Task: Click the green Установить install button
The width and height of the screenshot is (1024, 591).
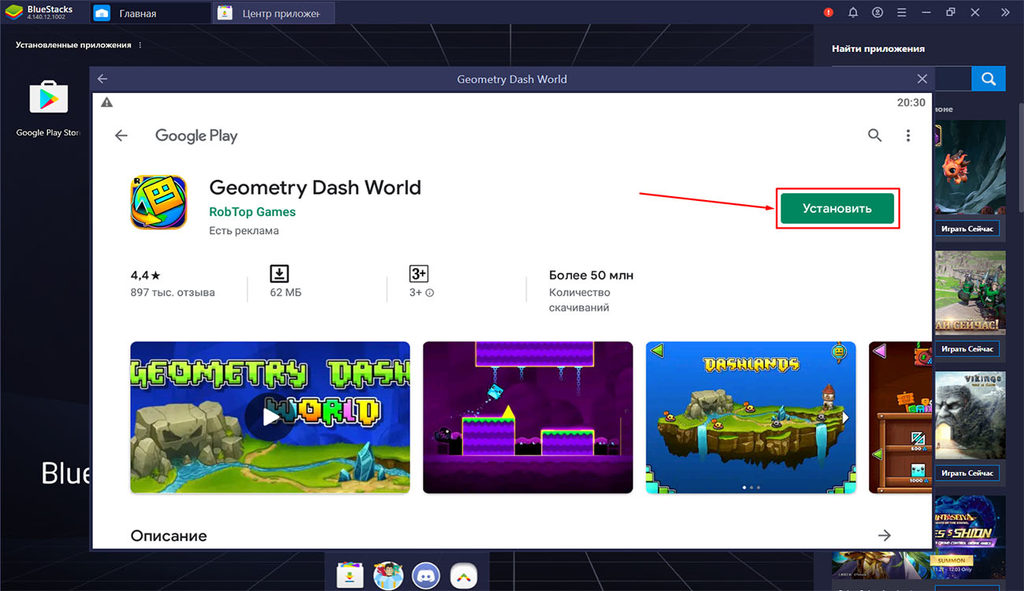Action: click(x=837, y=208)
